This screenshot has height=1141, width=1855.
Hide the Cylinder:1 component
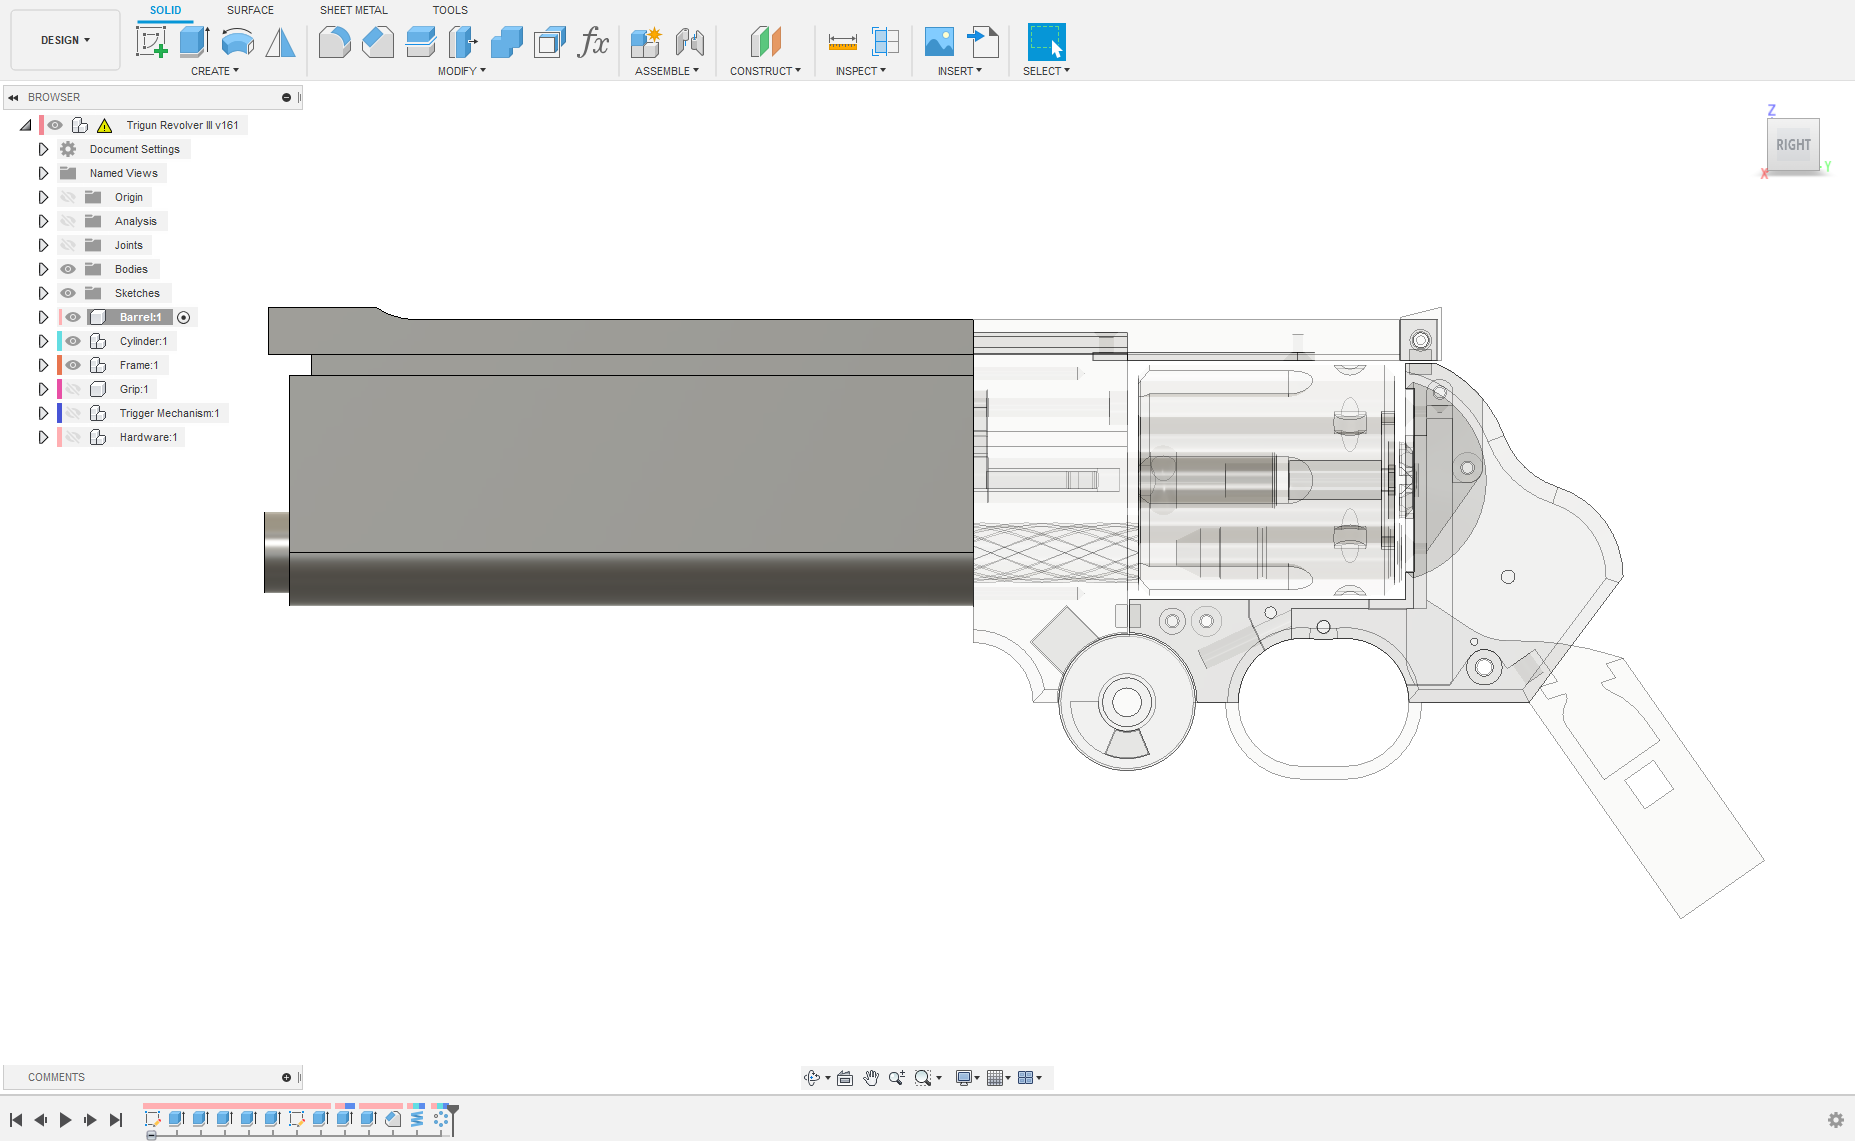pyautogui.click(x=73, y=341)
